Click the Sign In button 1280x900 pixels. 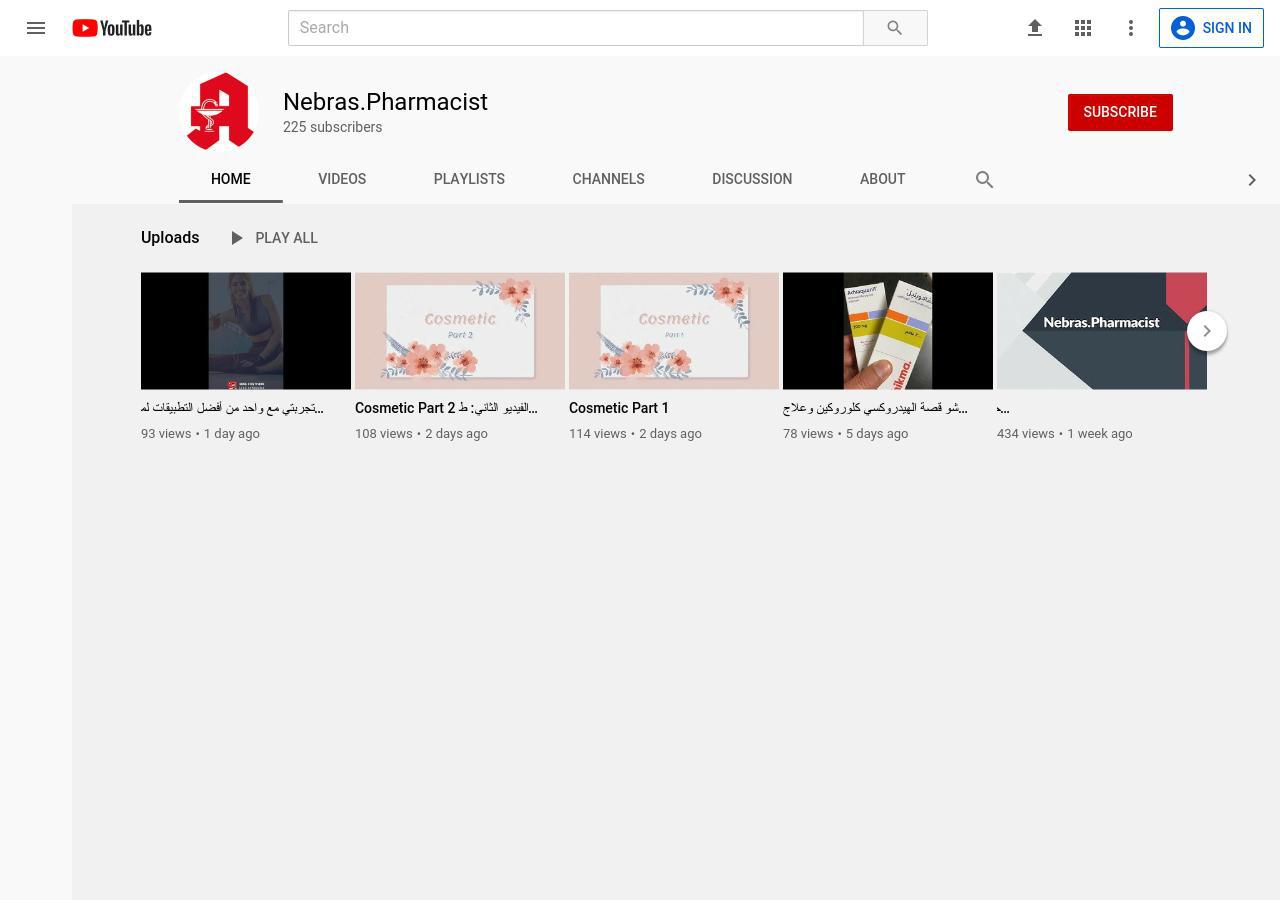(1211, 28)
